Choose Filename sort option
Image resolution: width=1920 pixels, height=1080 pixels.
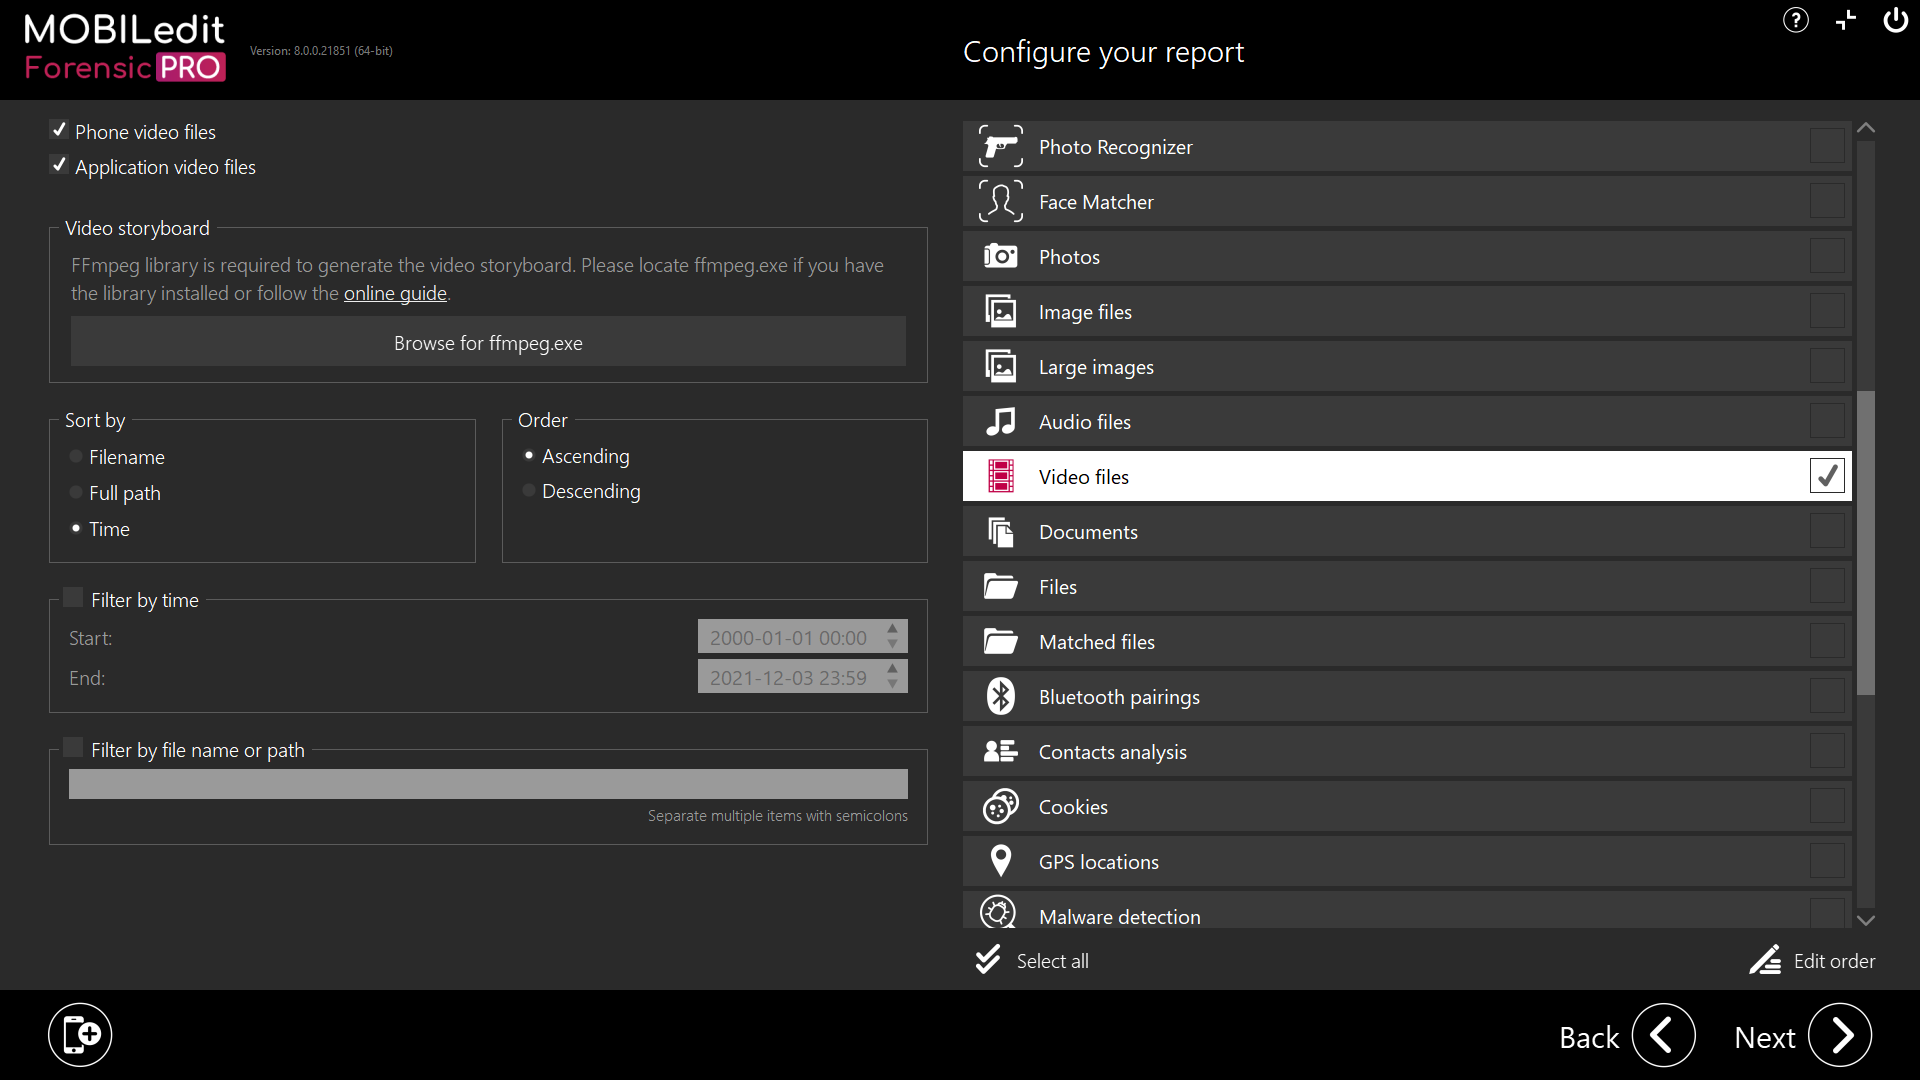click(76, 457)
